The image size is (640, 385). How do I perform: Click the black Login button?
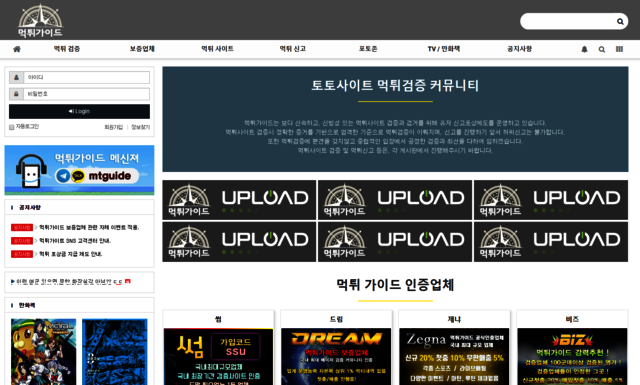point(79,111)
